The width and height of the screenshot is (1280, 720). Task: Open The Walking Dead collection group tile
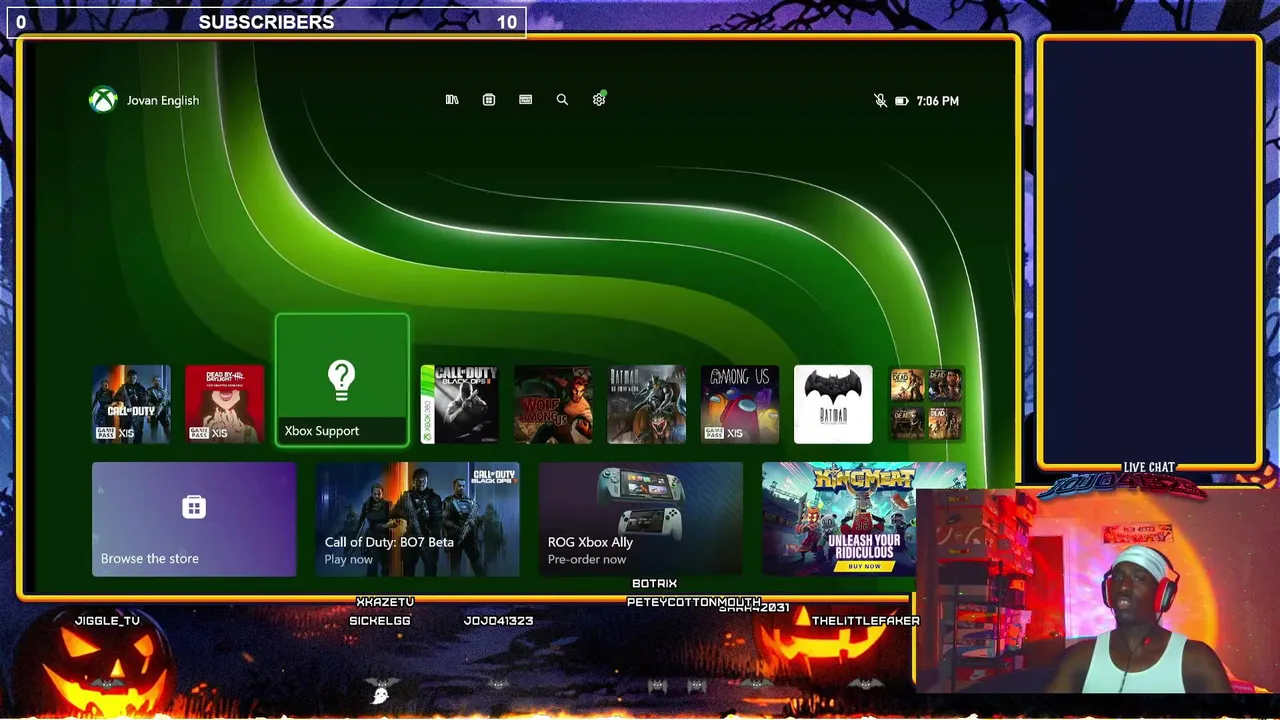tap(927, 404)
